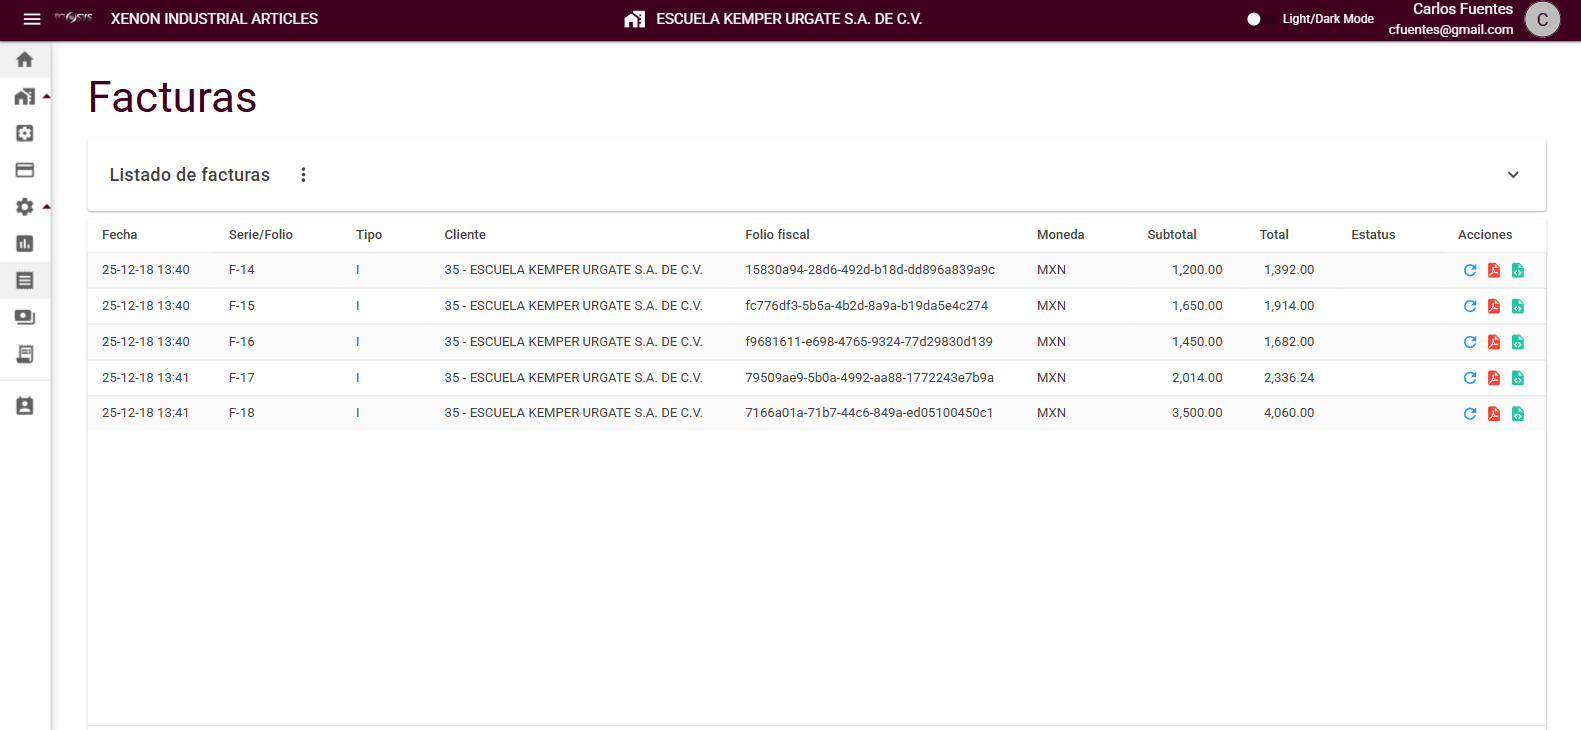The height and width of the screenshot is (730, 1581).
Task: Select the invoices list sidebar item
Action: click(25, 281)
